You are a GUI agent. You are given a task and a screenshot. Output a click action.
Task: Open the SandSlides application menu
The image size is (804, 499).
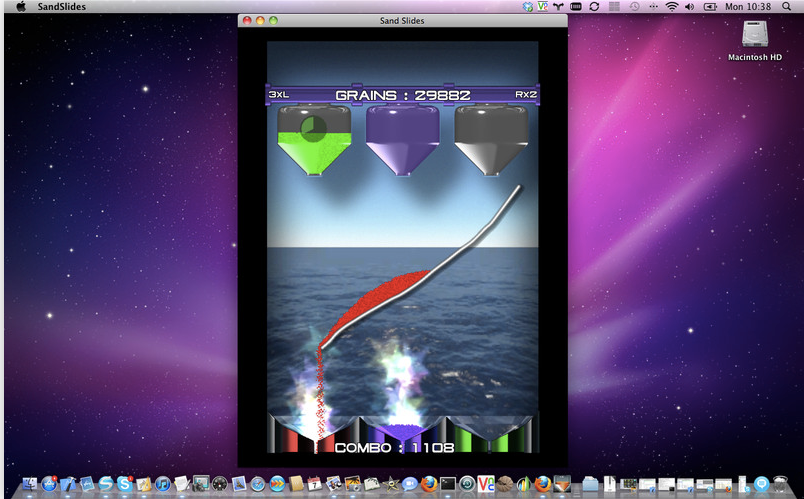(54, 7)
